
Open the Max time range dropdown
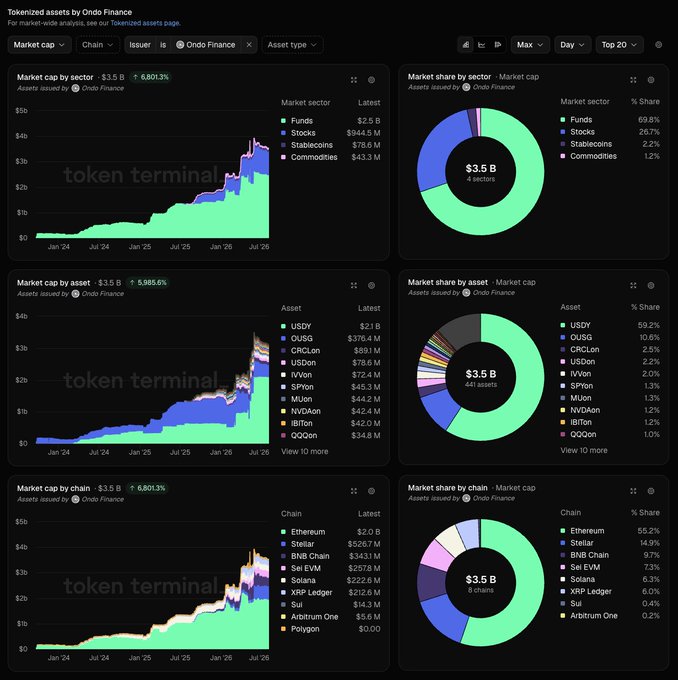point(530,45)
